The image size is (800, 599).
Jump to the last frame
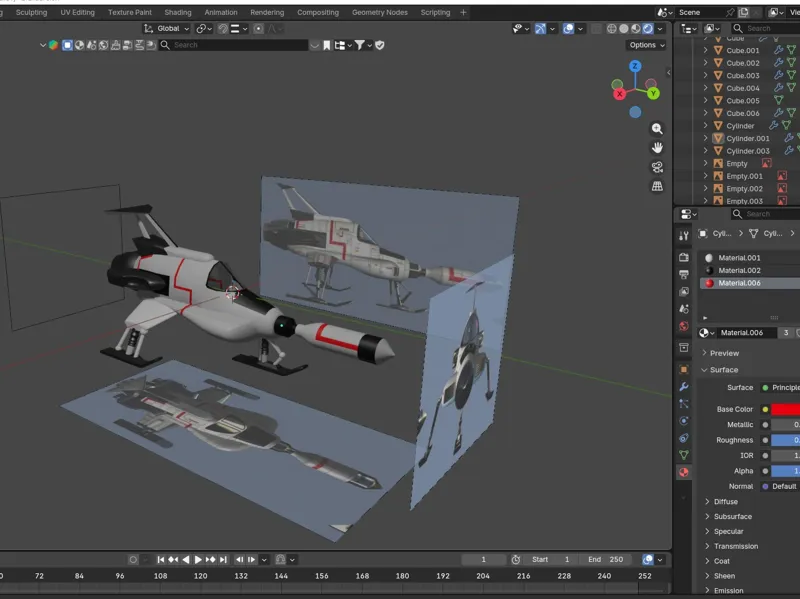[223, 560]
